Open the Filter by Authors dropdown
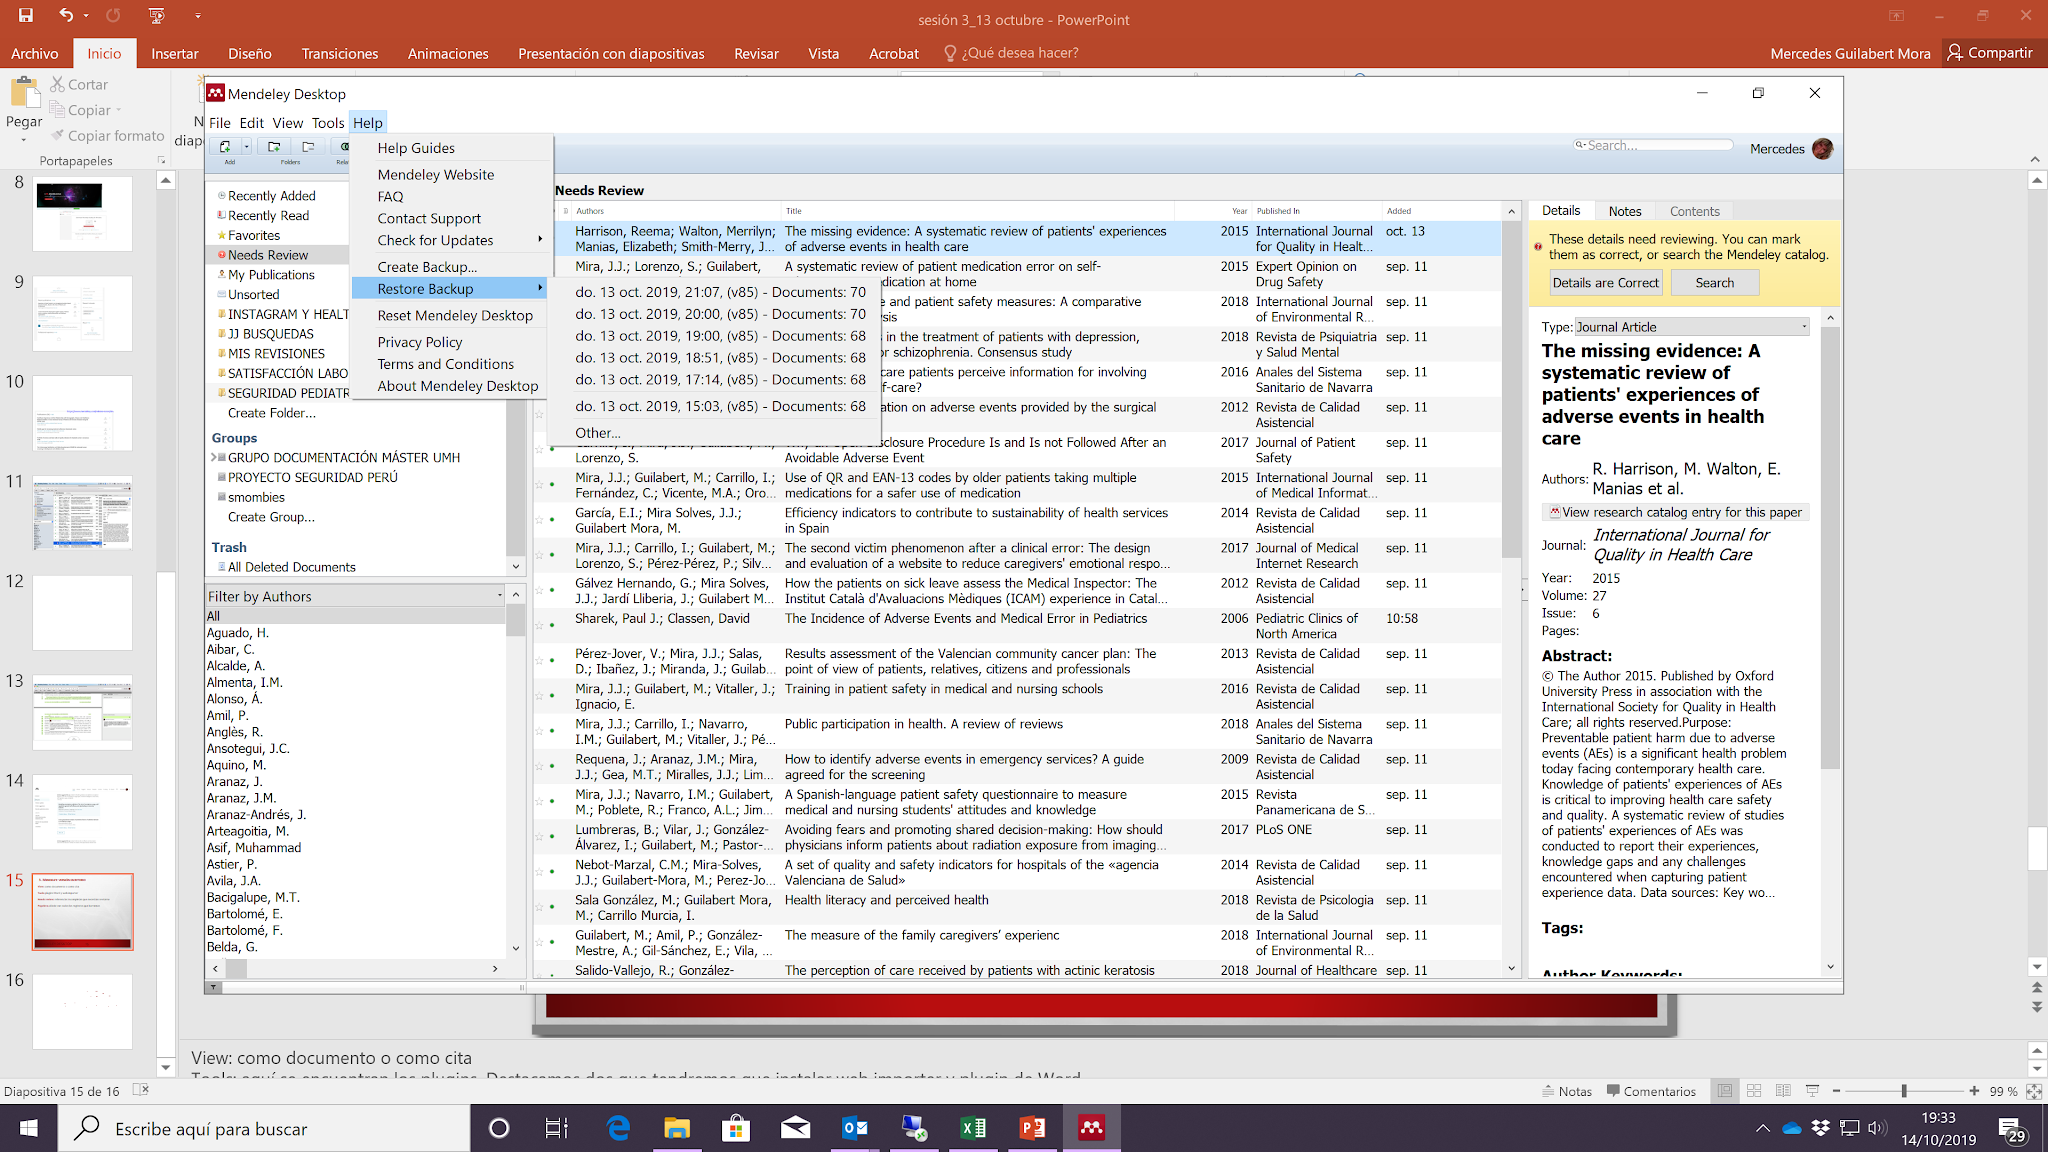The image size is (2048, 1152). click(x=500, y=596)
